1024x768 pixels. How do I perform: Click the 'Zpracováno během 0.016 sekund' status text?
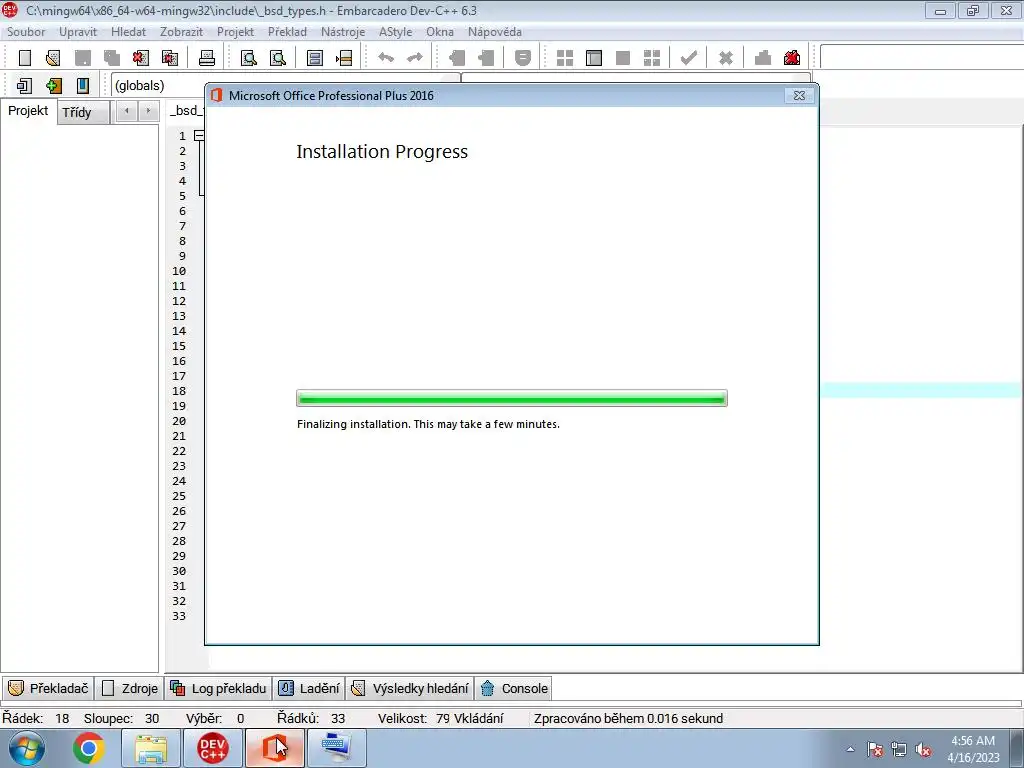(x=628, y=718)
